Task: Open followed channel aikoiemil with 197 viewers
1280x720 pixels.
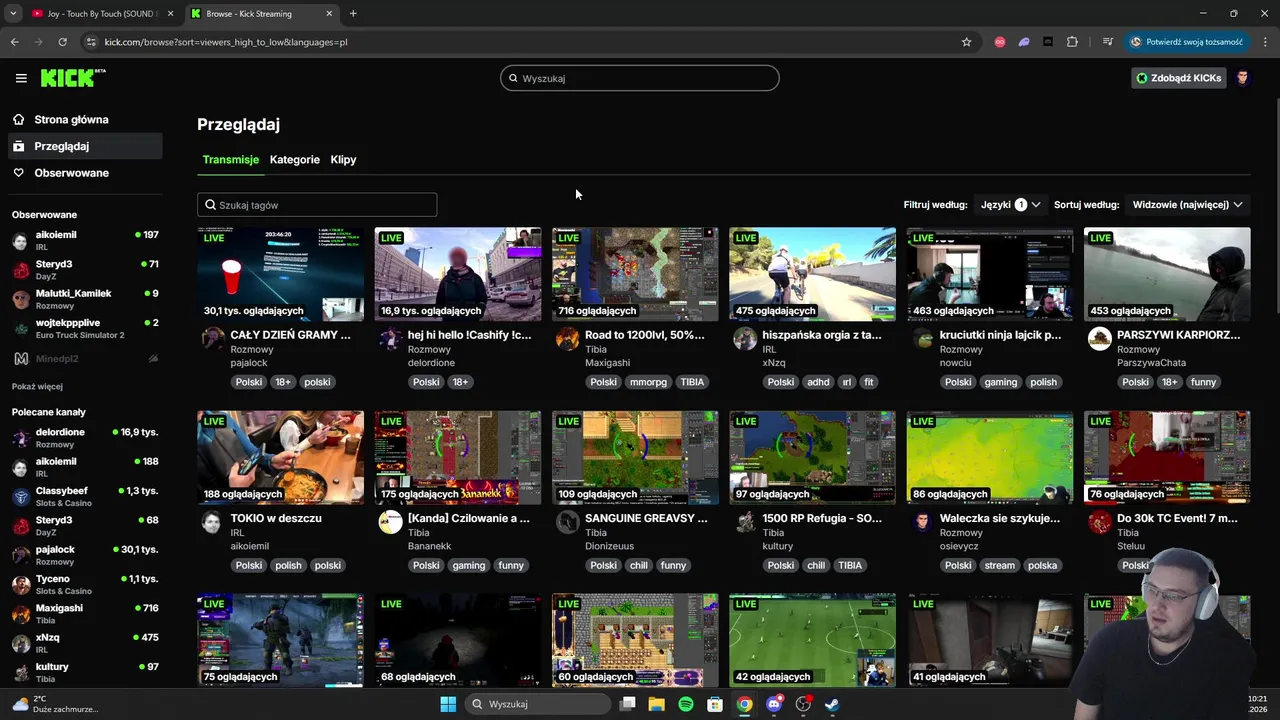Action: point(85,240)
